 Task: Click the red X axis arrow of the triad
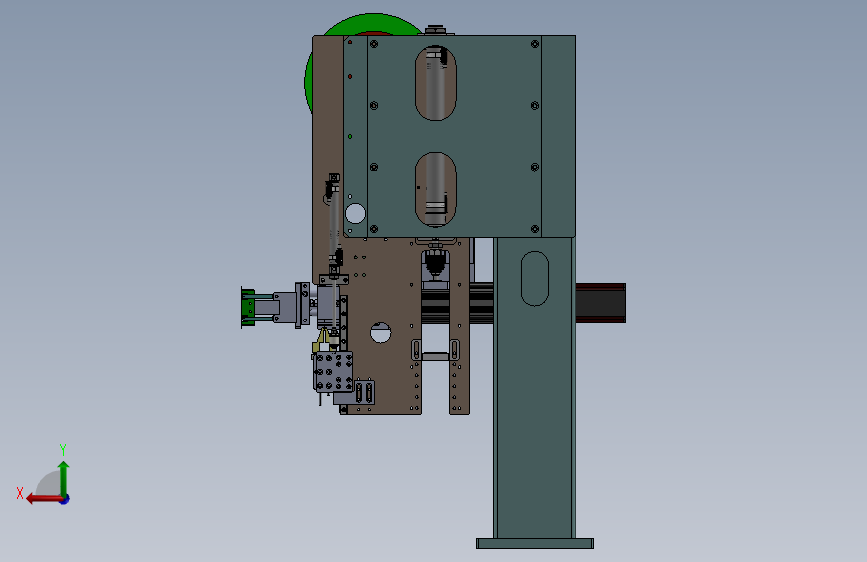[43, 499]
